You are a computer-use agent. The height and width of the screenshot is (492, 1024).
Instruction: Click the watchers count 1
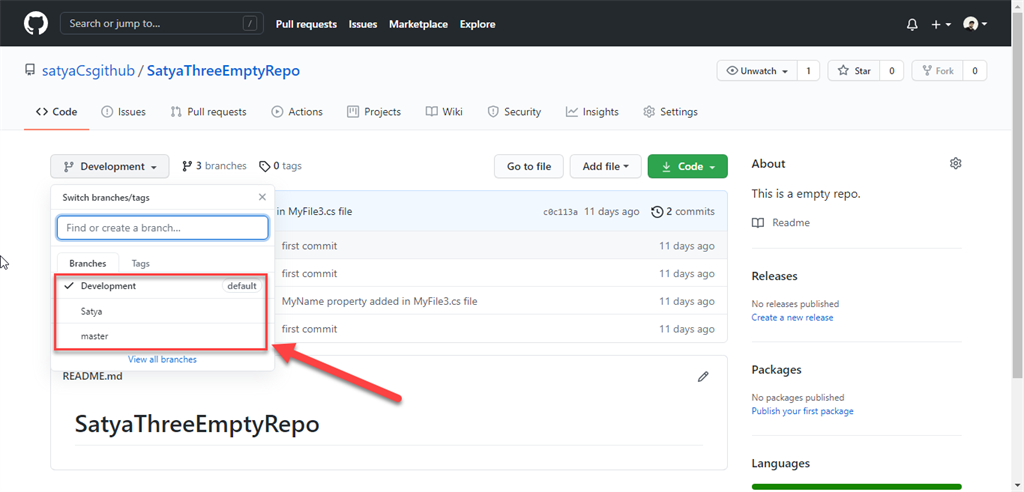808,71
